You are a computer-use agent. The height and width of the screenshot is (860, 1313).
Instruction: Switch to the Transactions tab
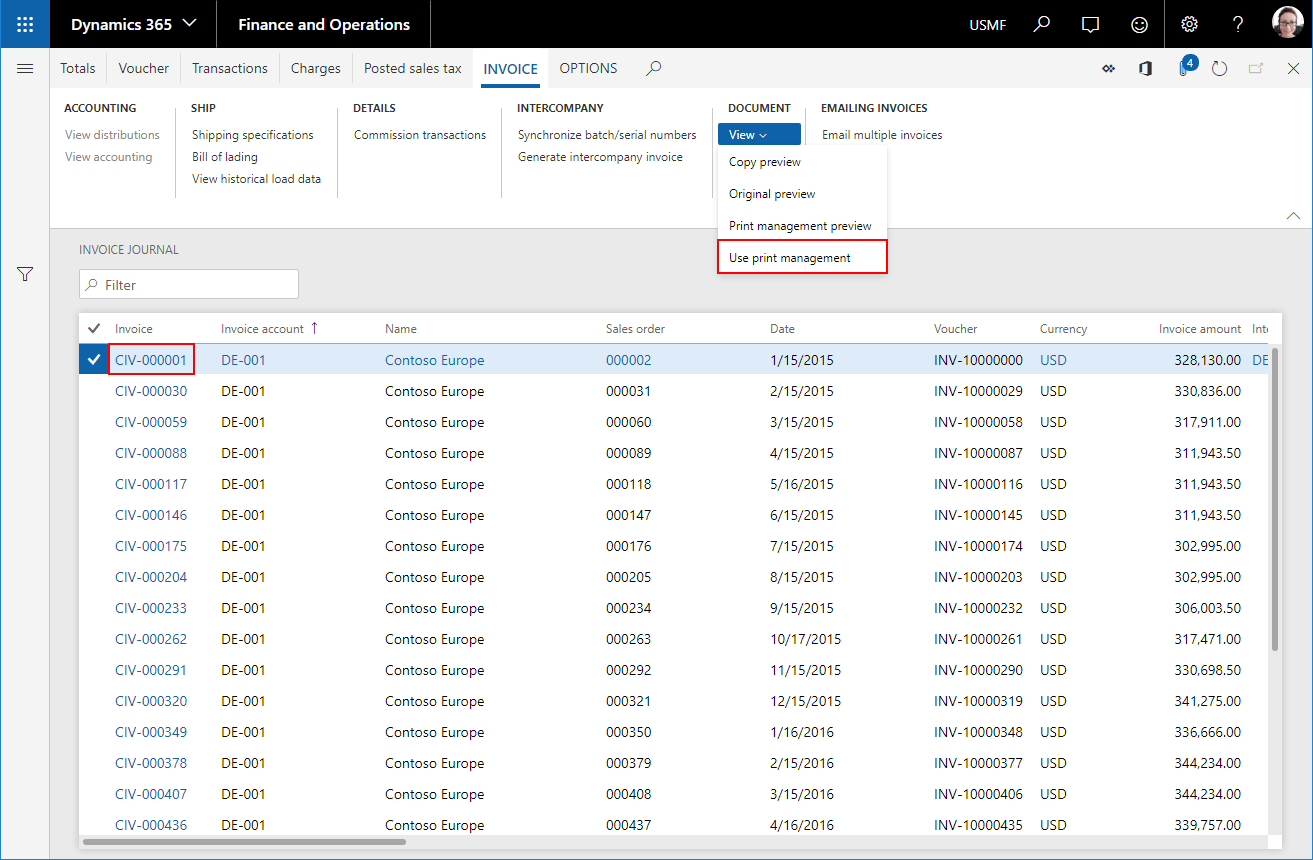tap(230, 68)
